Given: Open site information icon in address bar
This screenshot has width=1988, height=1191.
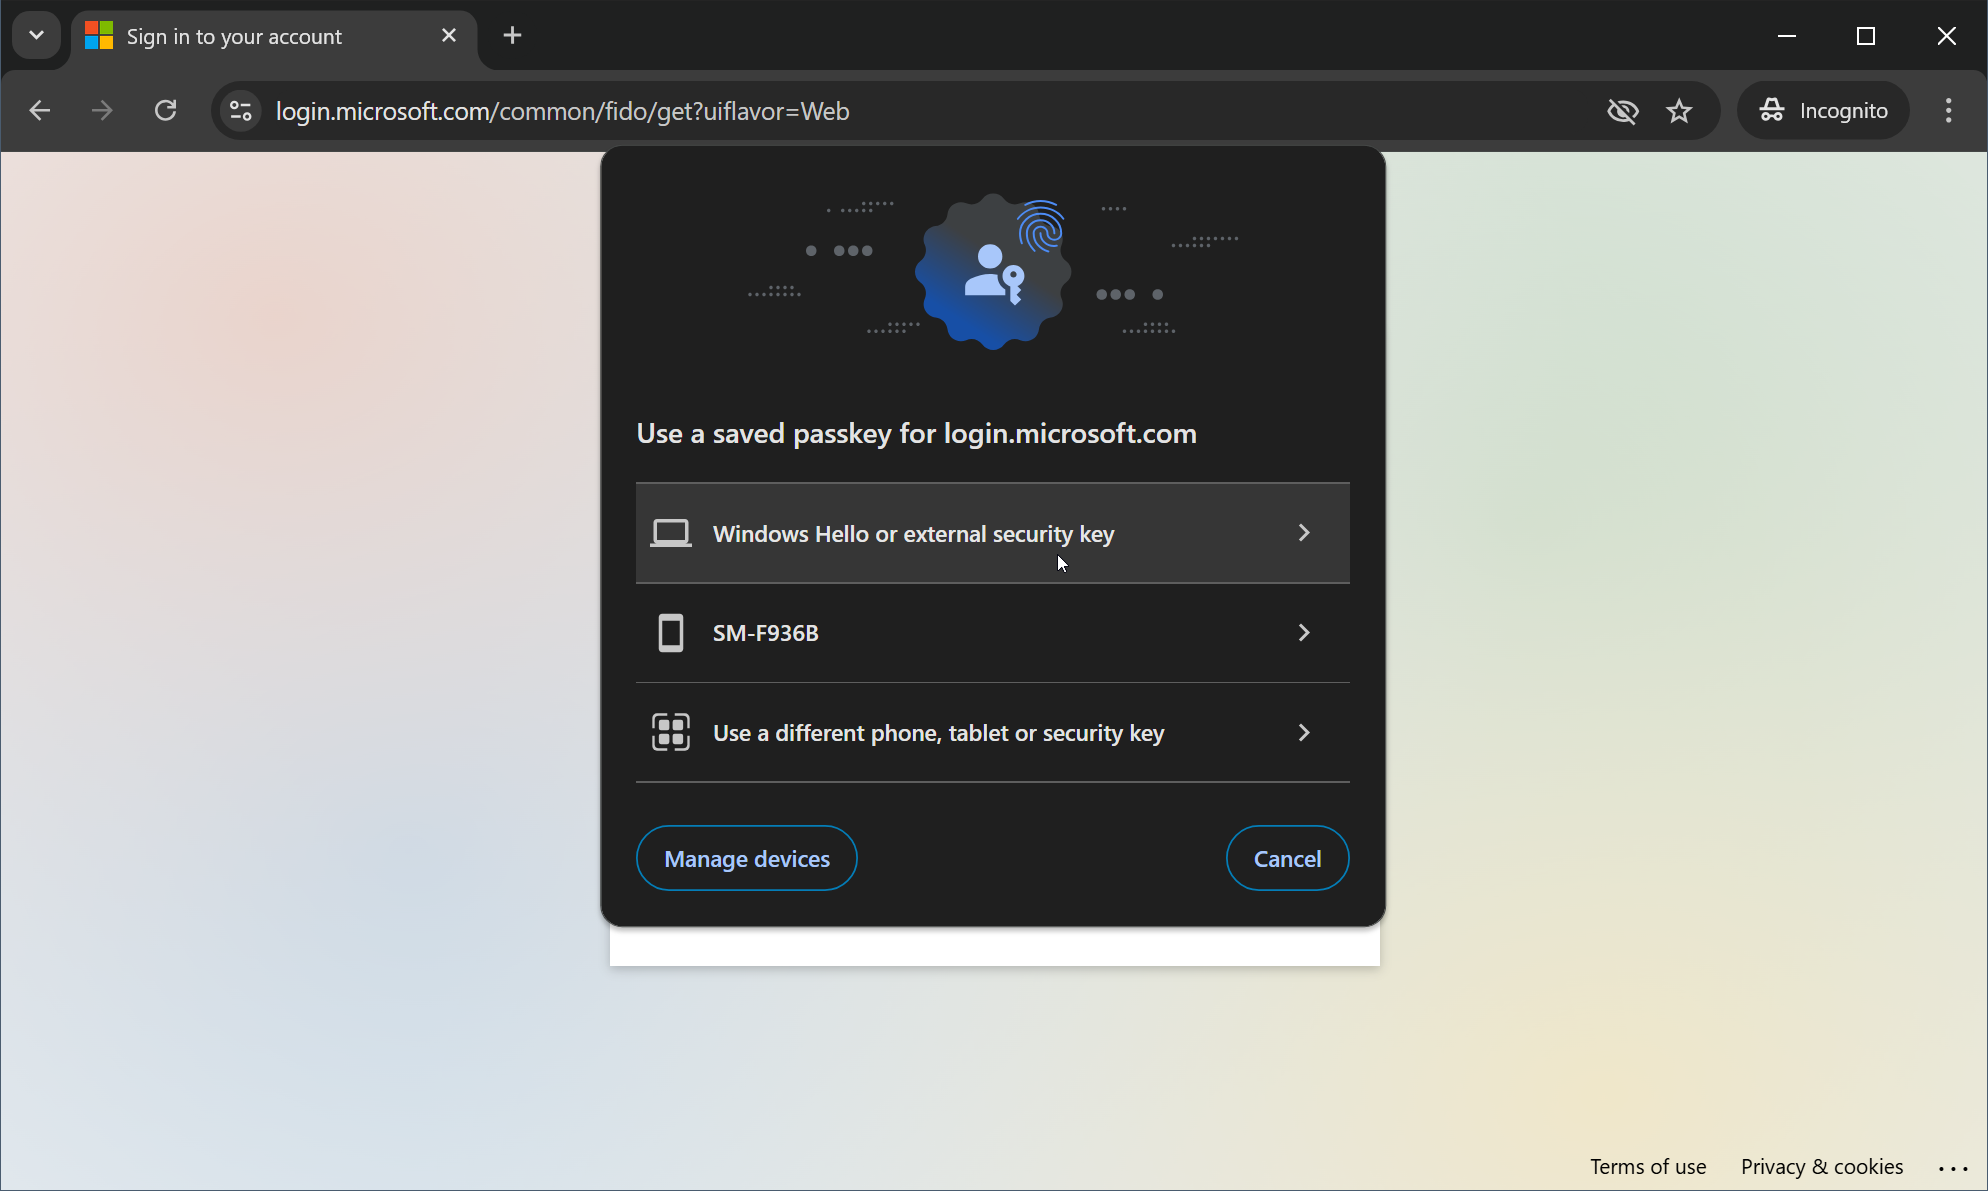Looking at the screenshot, I should [241, 111].
